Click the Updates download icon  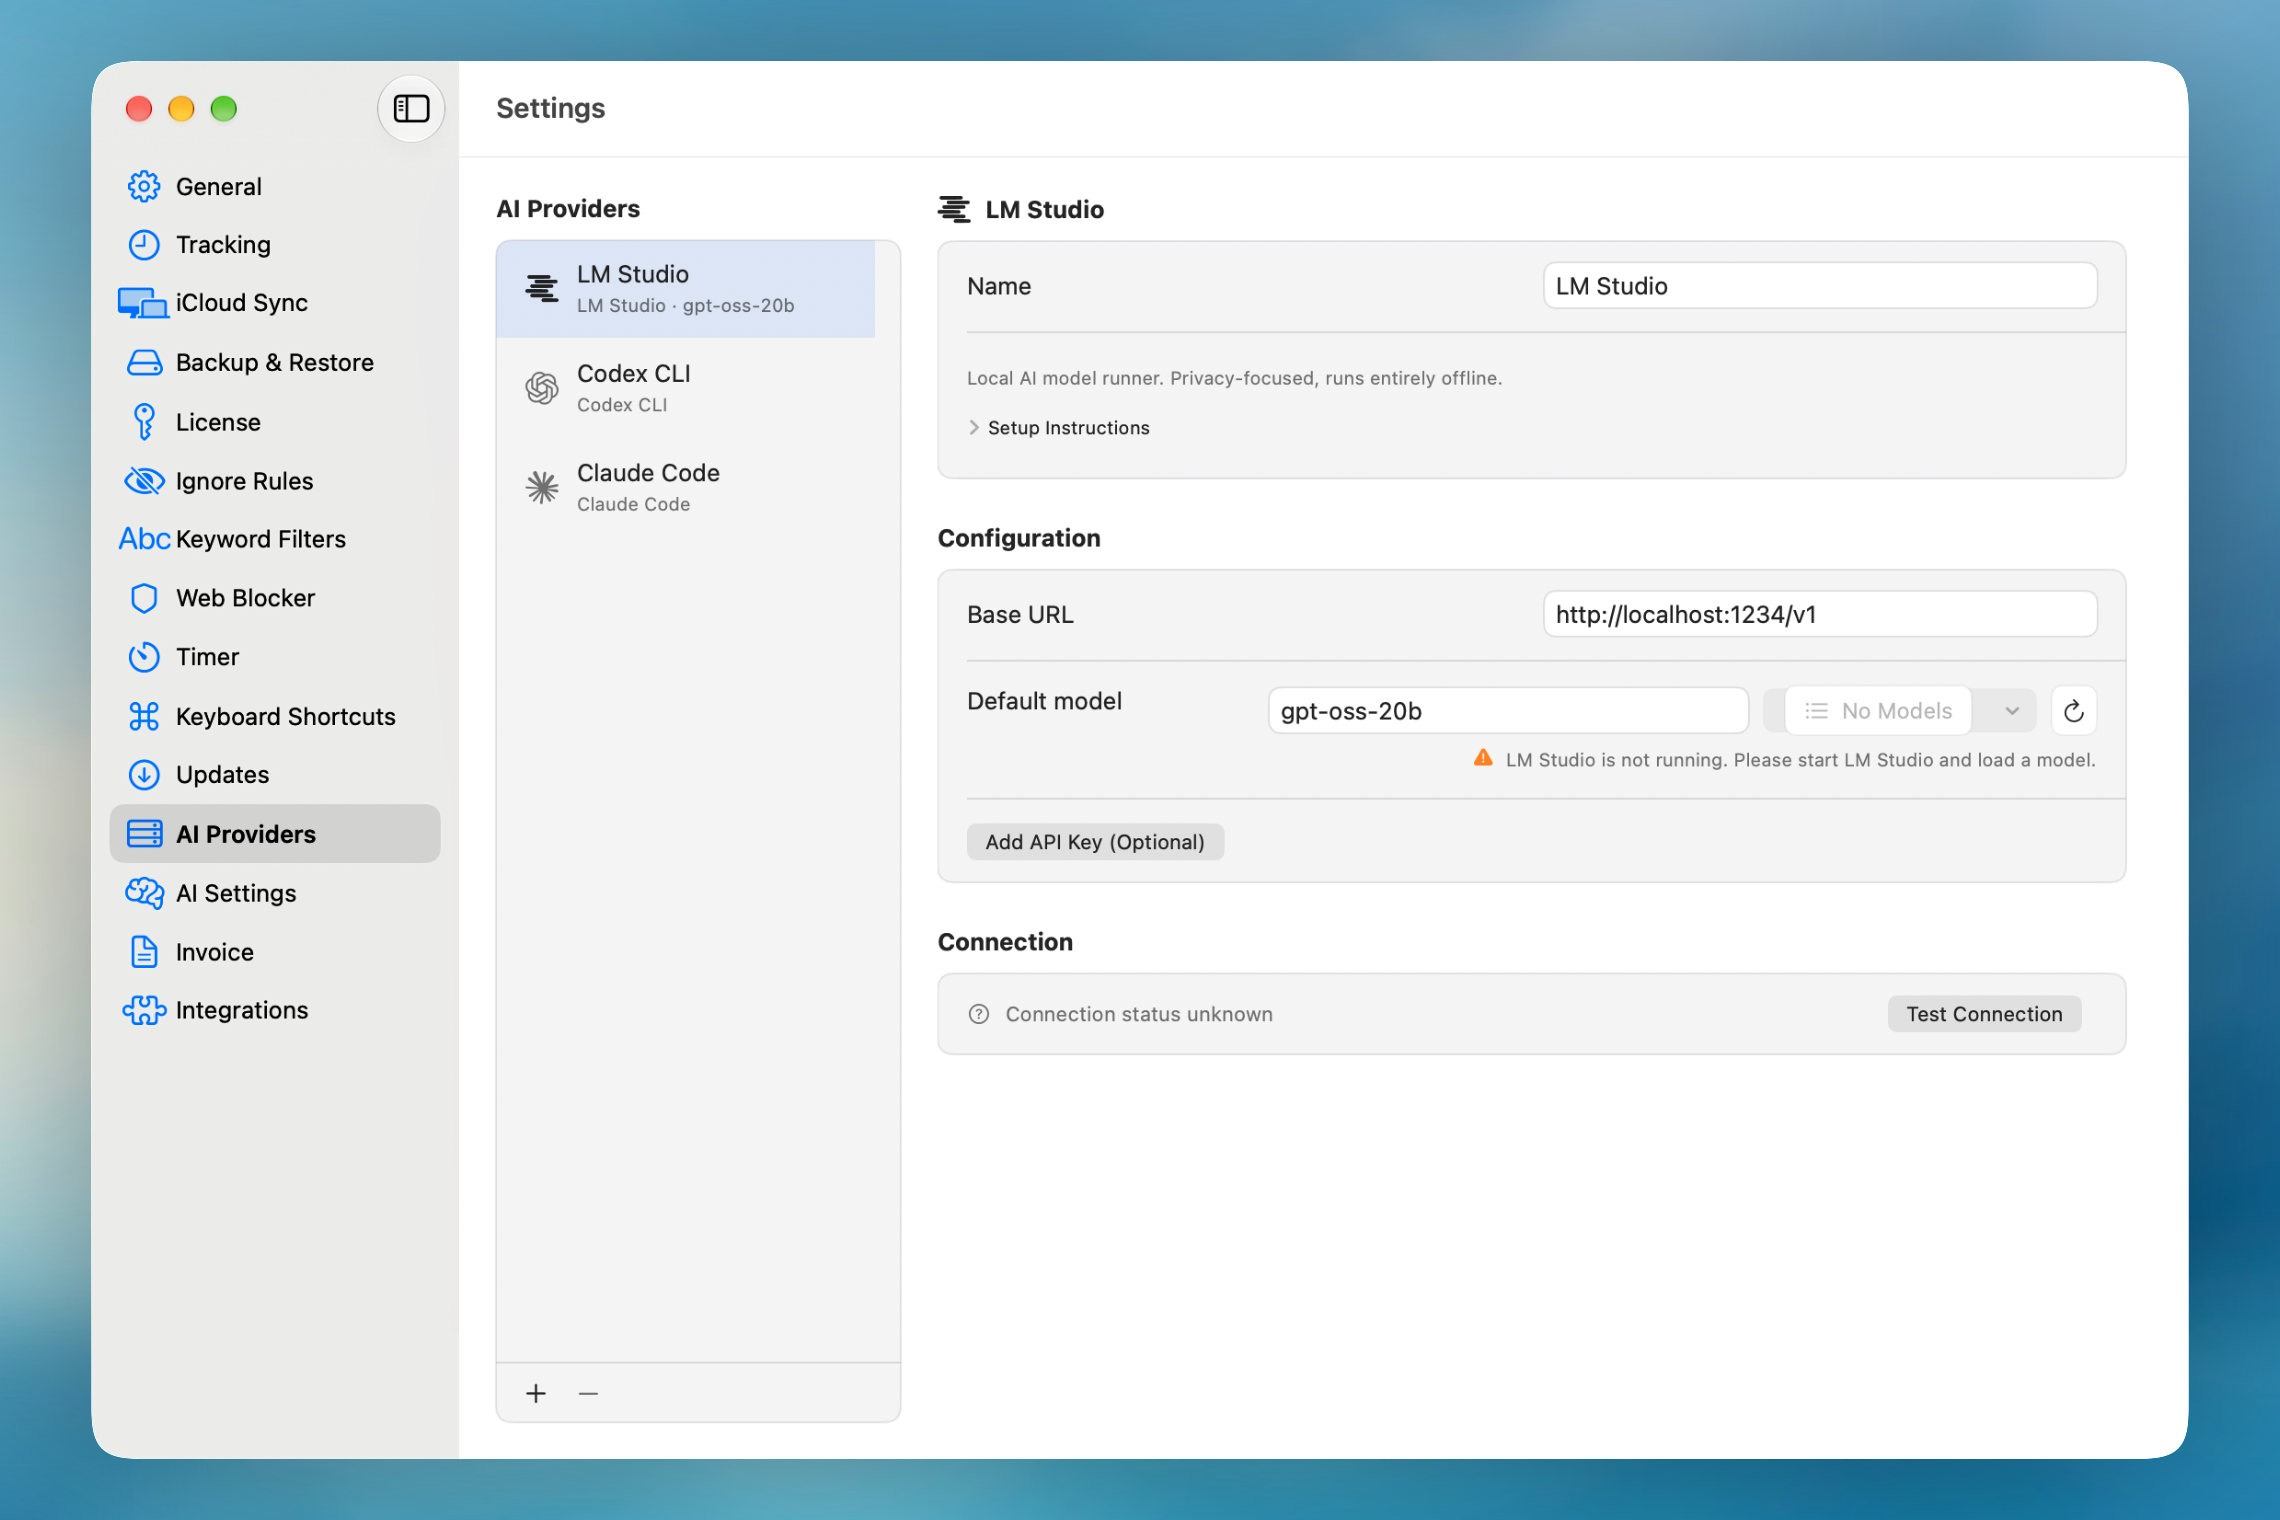click(144, 775)
